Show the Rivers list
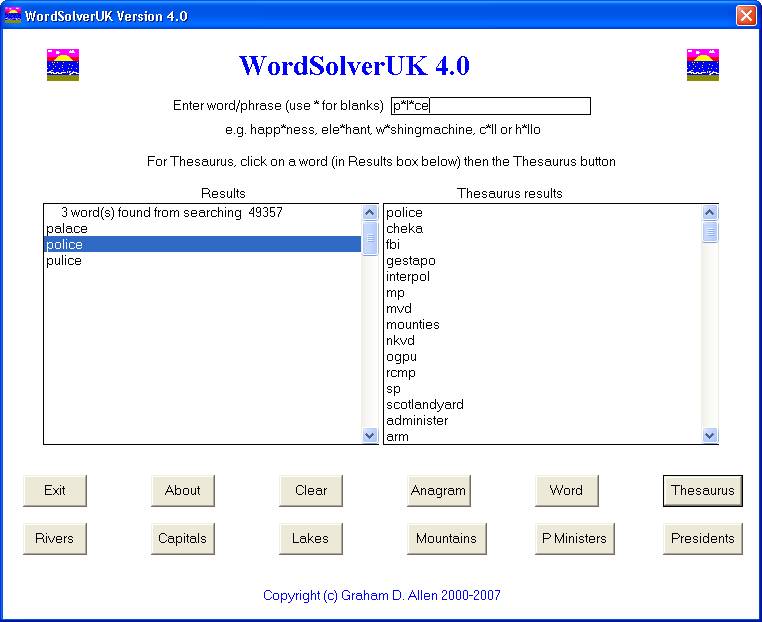The width and height of the screenshot is (762, 622). tap(55, 539)
